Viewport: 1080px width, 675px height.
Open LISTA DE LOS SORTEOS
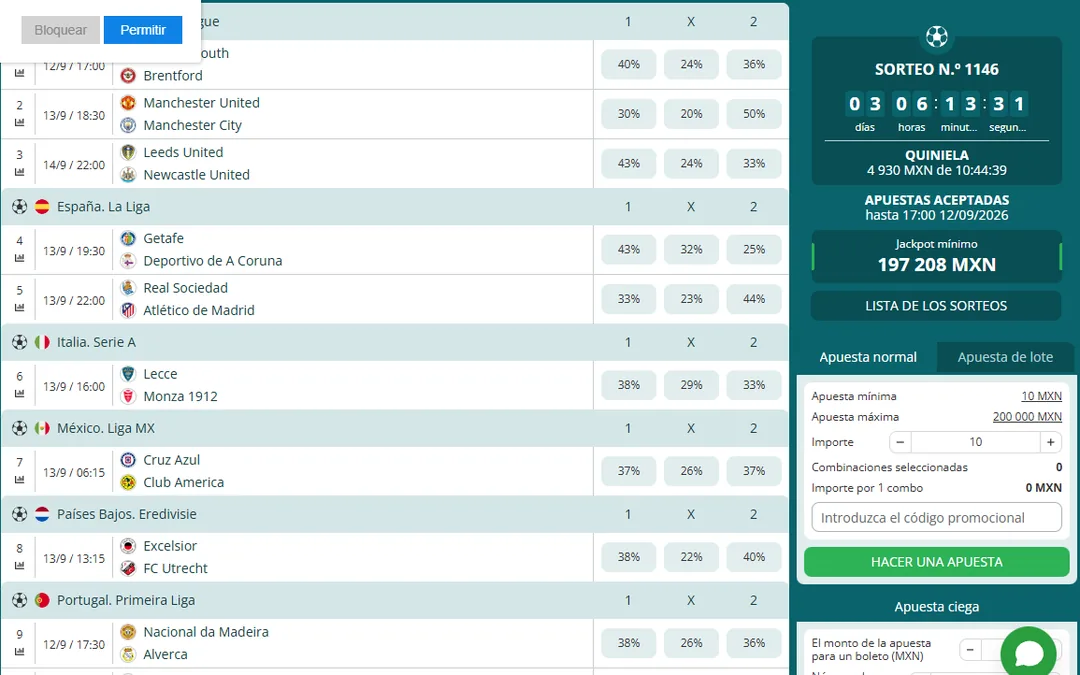936,306
